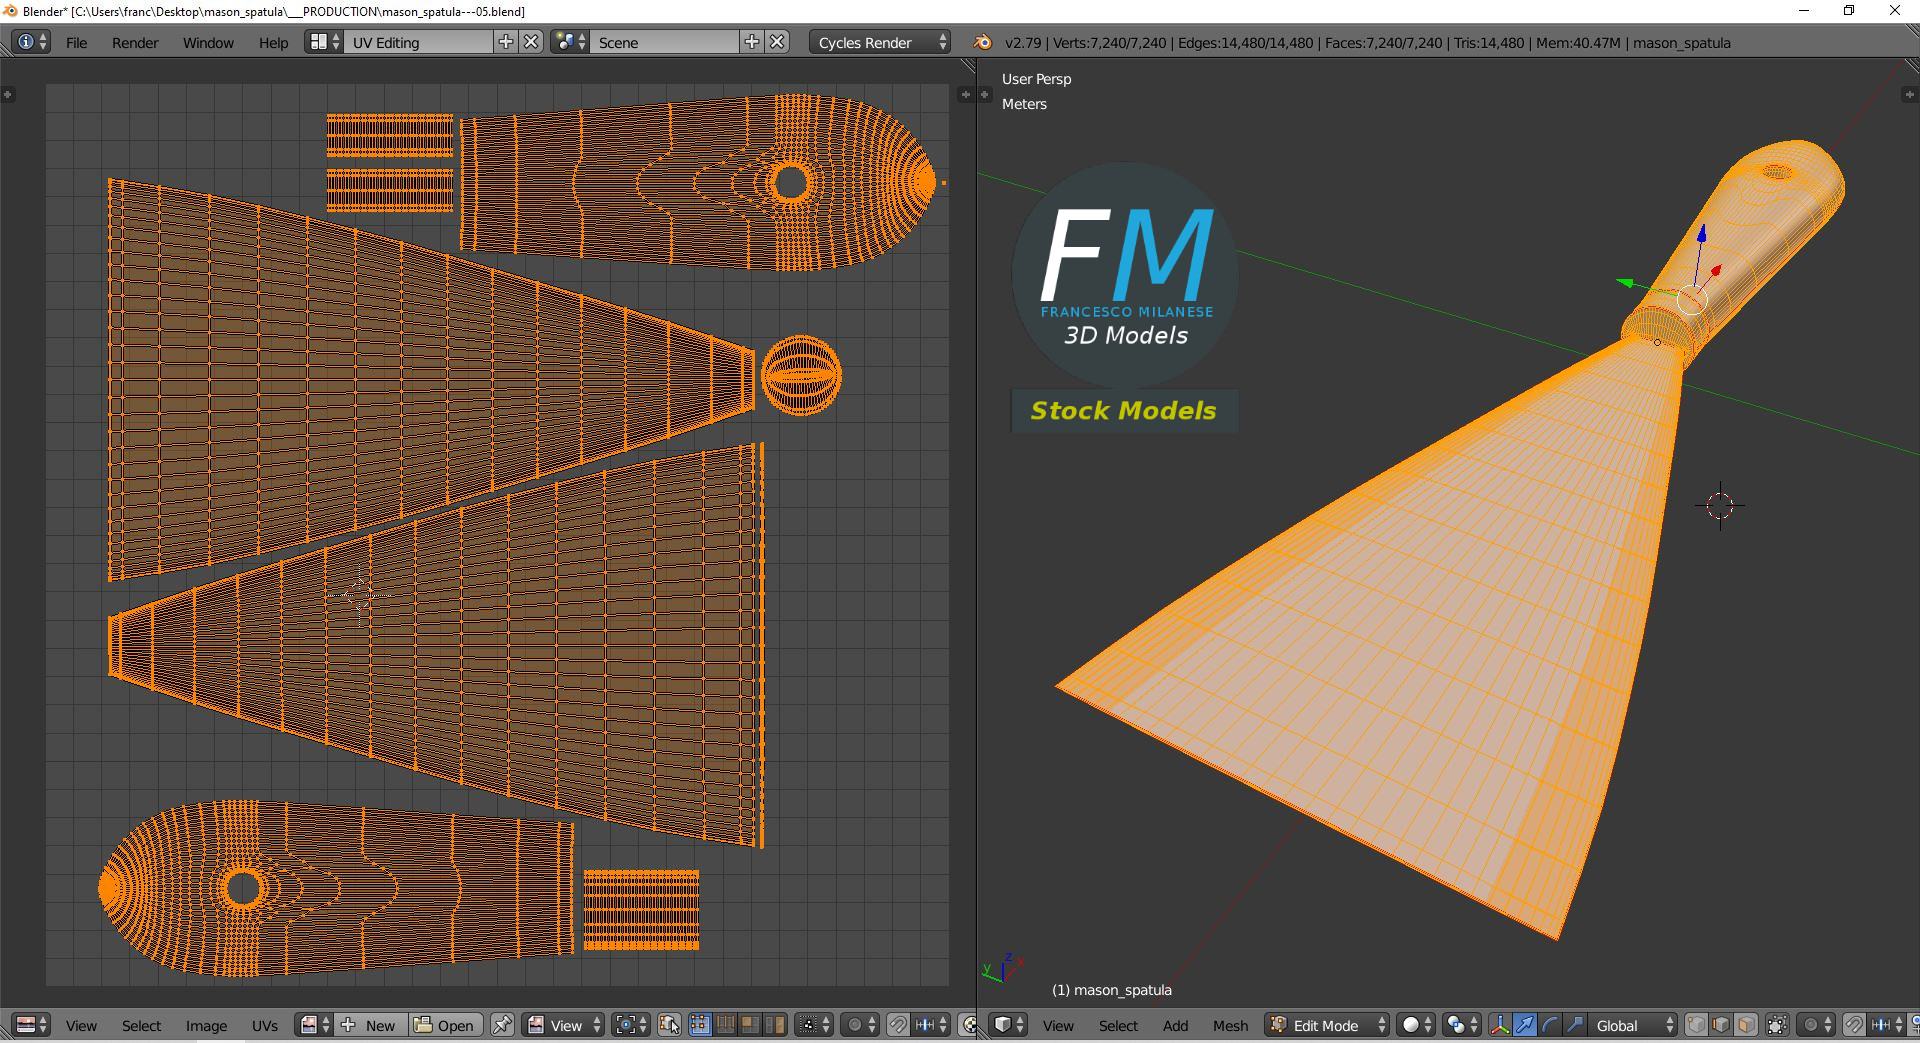Delete the Scene with the X icon

[x=777, y=42]
